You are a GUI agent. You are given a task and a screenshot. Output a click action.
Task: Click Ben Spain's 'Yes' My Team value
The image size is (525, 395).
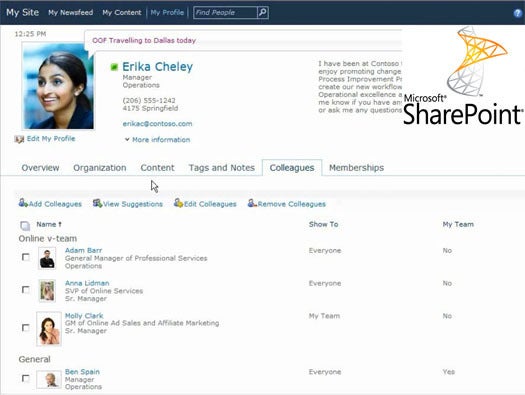click(449, 372)
